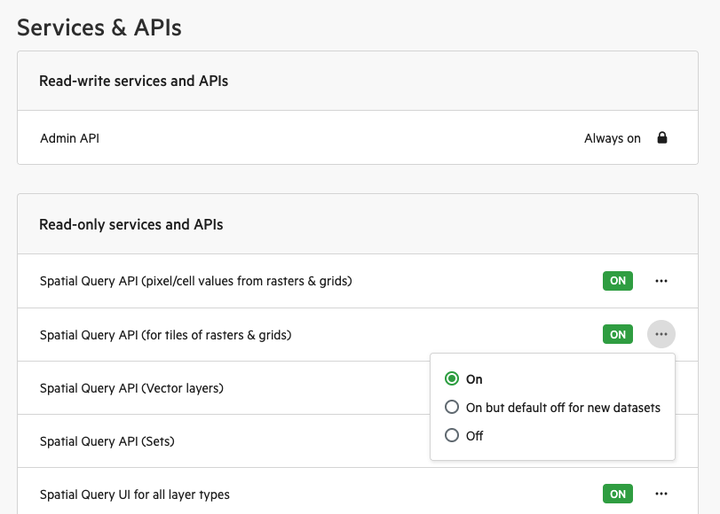Click "Spatial Query API (Sets)" label
Image resolution: width=720 pixels, height=514 pixels.
point(107,441)
